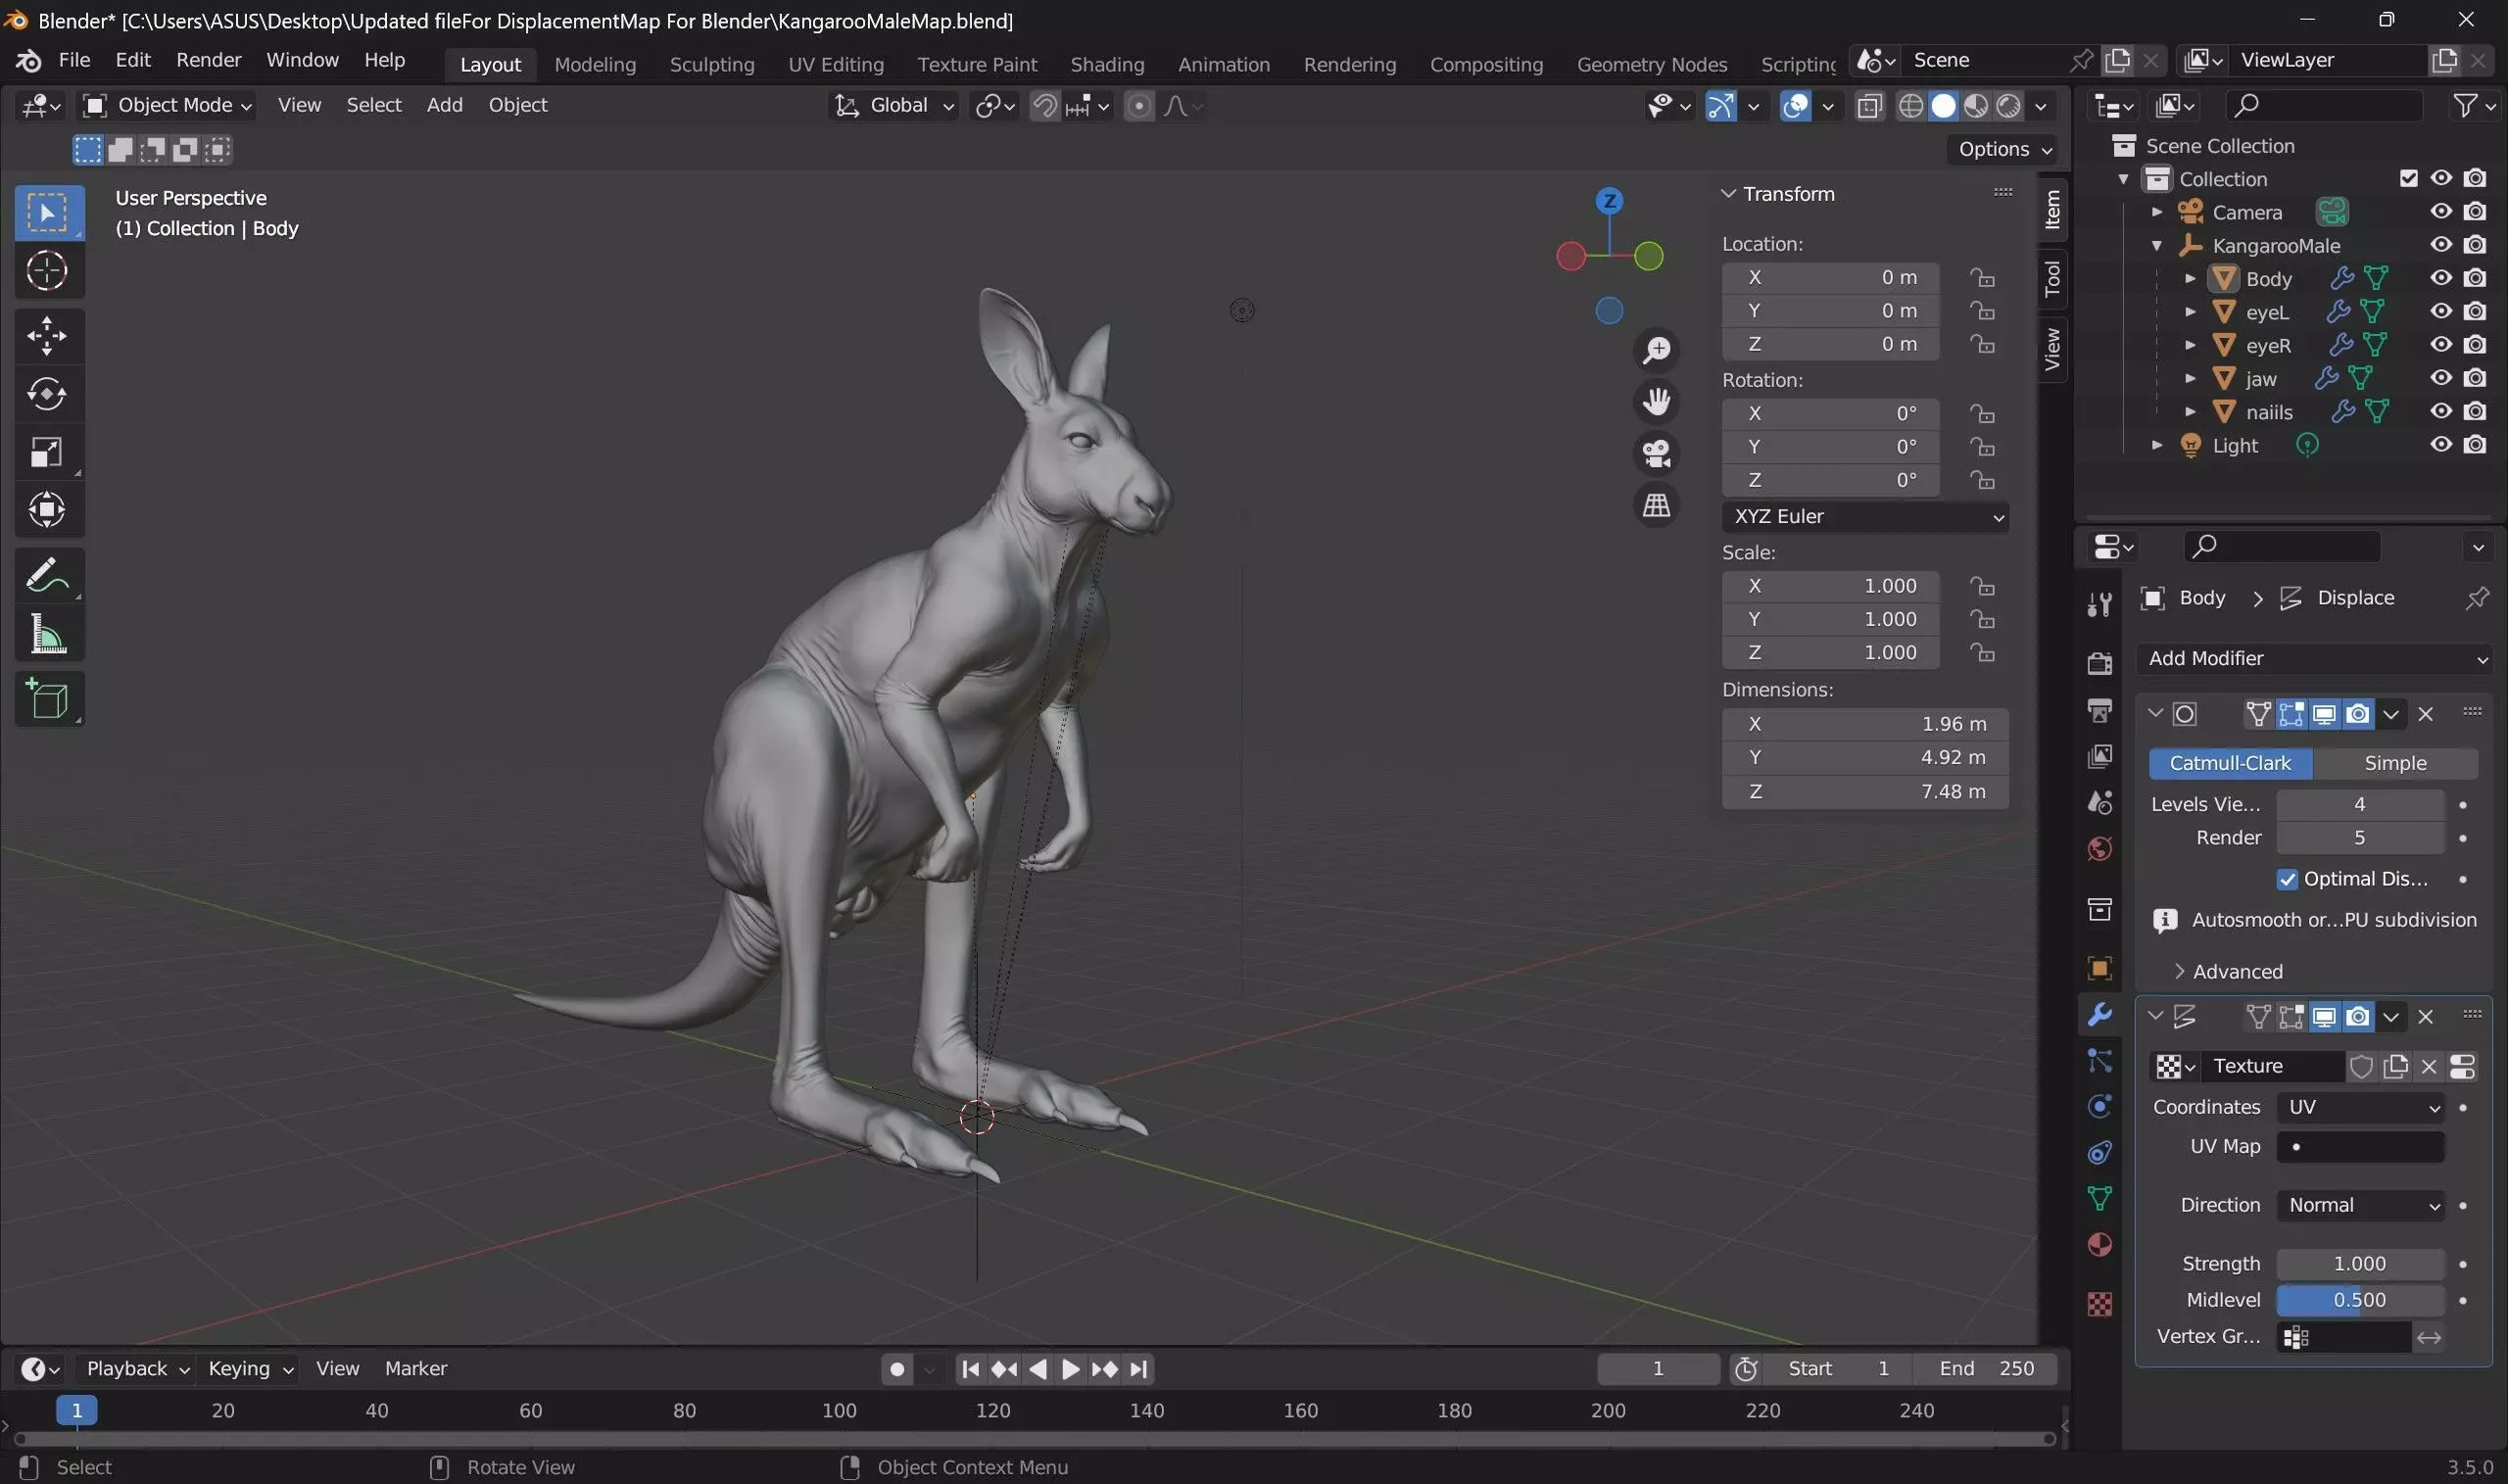This screenshot has height=1484, width=2508.
Task: Switch to the Sculpting workspace tab
Action: click(712, 64)
